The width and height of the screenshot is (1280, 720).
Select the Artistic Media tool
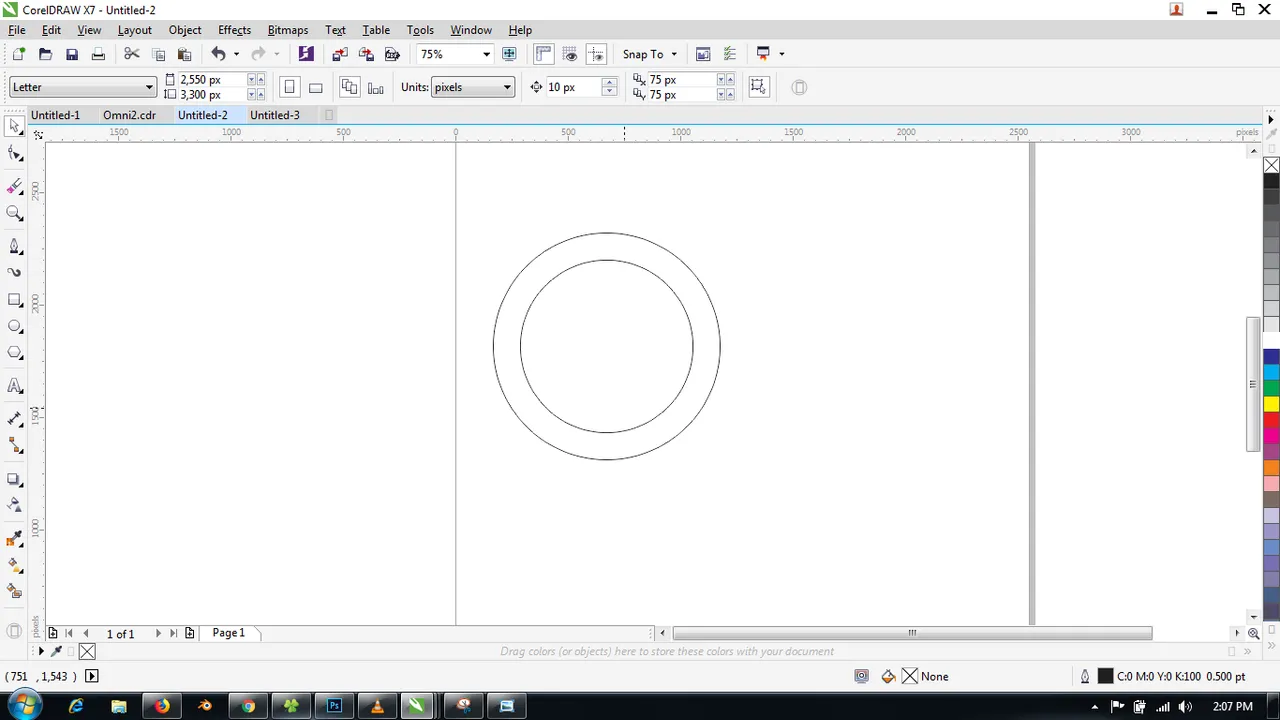pos(15,272)
